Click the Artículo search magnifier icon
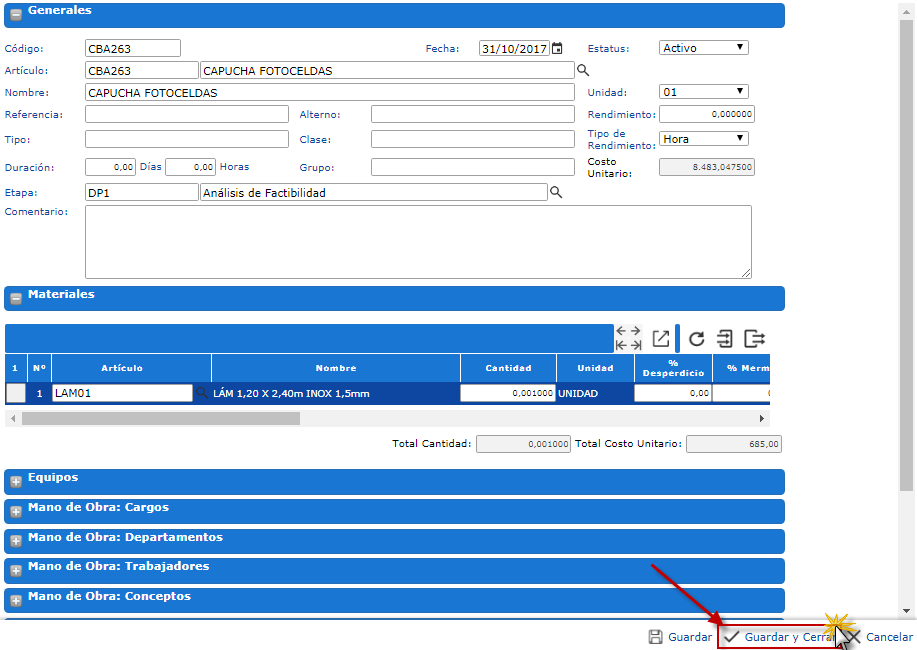Image resolution: width=917 pixels, height=650 pixels. [x=583, y=71]
